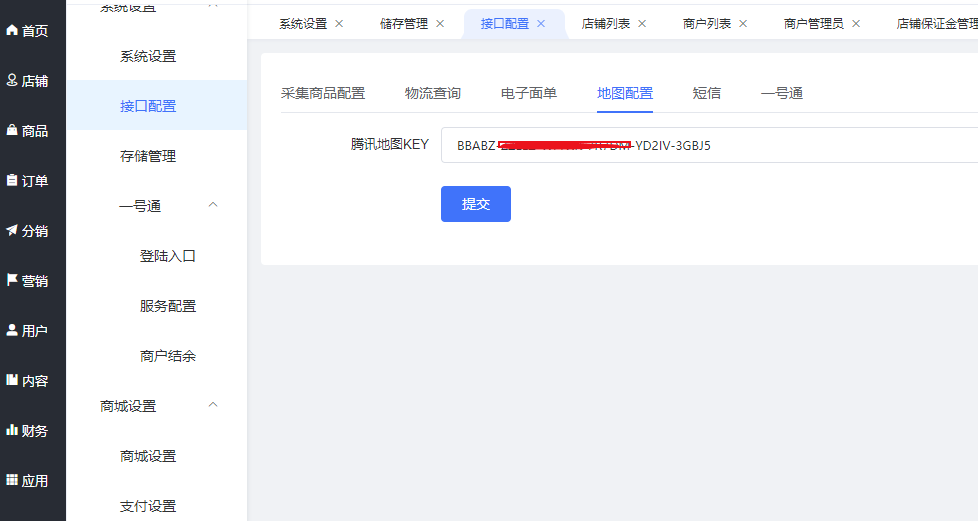This screenshot has height=521, width=978.
Task: Close the 商户列表 tab
Action: coord(743,24)
